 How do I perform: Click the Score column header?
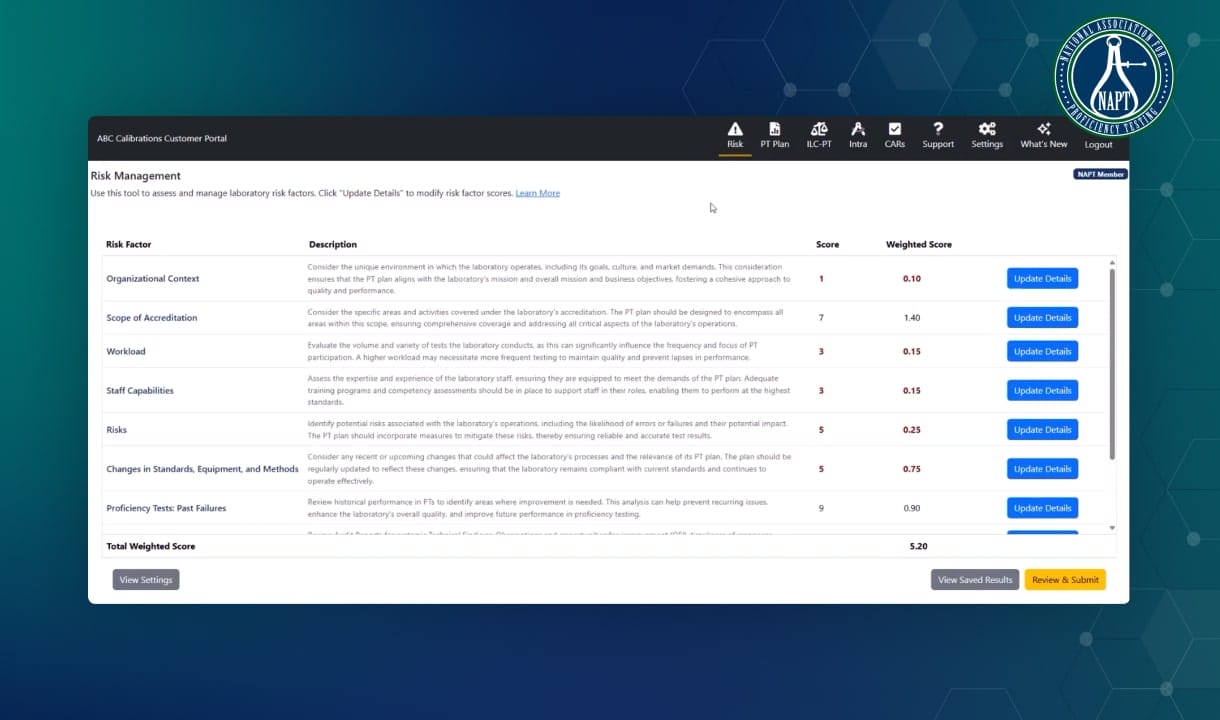pyautogui.click(x=827, y=245)
